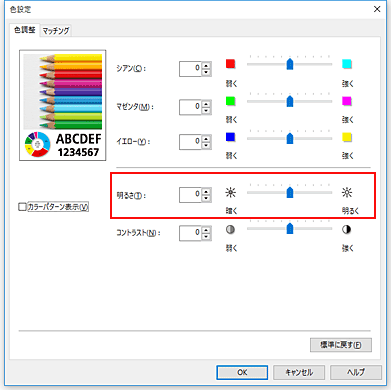Image resolution: width=391 pixels, height=390 pixels.
Task: Select the 色調整 tab
Action: pos(25,30)
